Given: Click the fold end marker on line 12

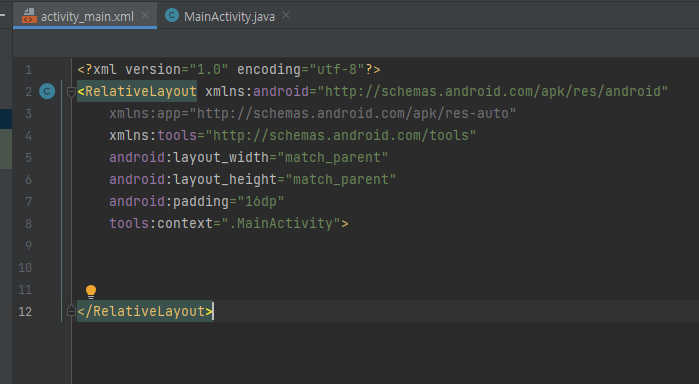Looking at the screenshot, I should click(71, 310).
